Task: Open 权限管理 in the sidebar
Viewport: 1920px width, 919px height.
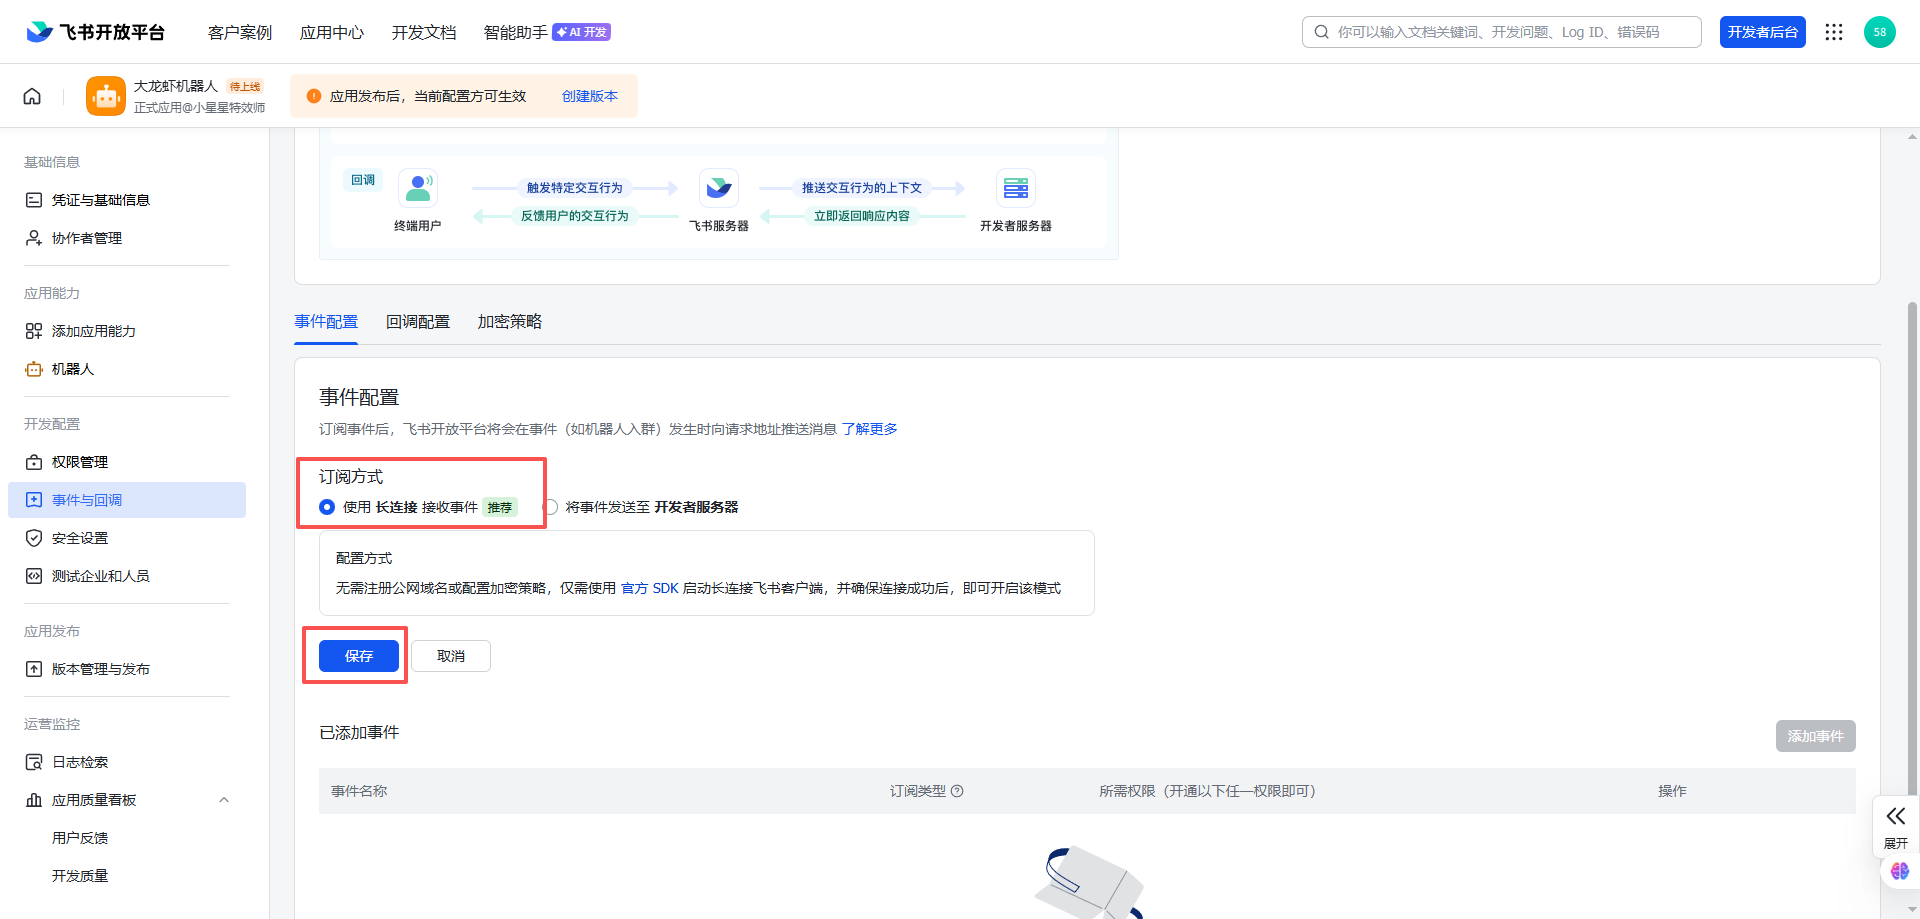Action: pos(80,462)
